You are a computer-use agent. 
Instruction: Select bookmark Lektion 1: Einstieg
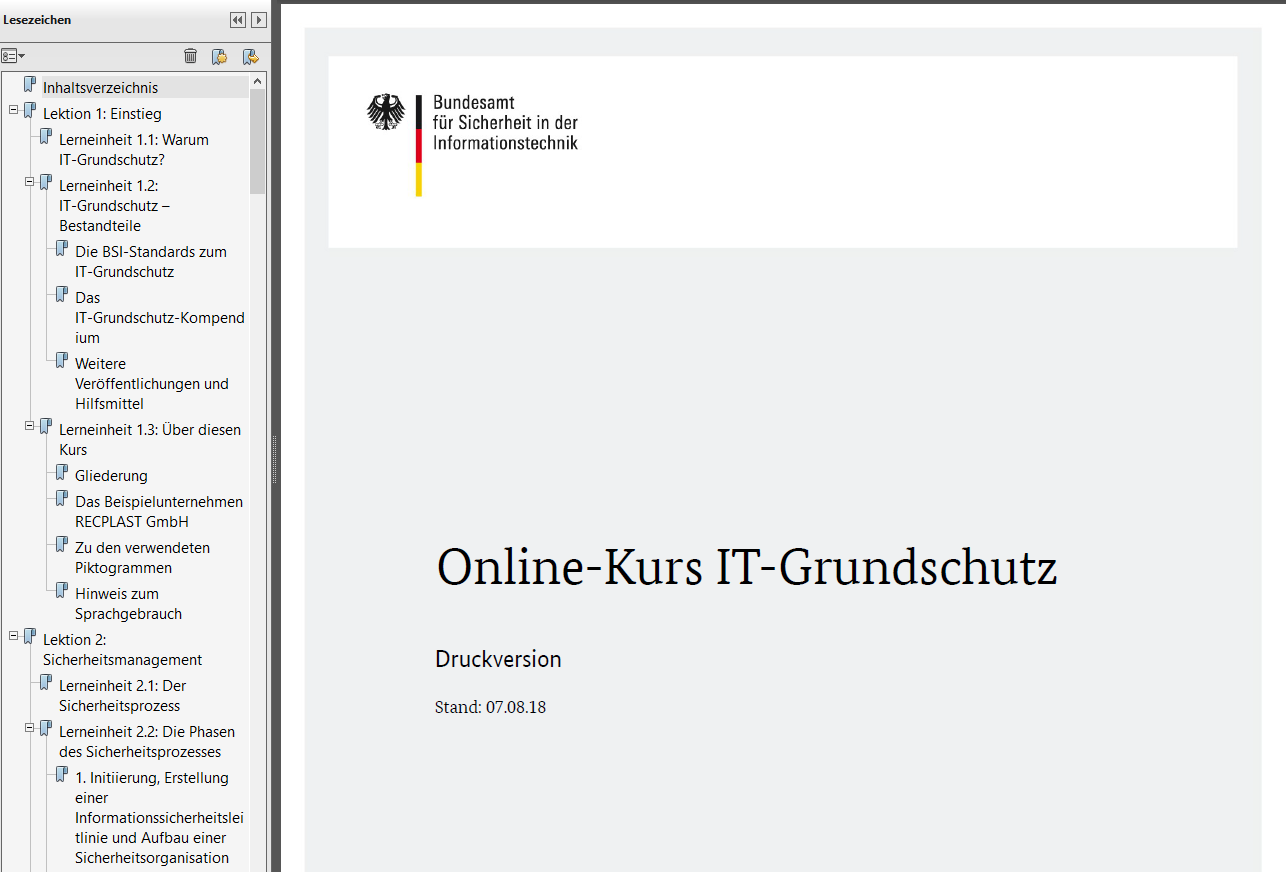point(102,114)
